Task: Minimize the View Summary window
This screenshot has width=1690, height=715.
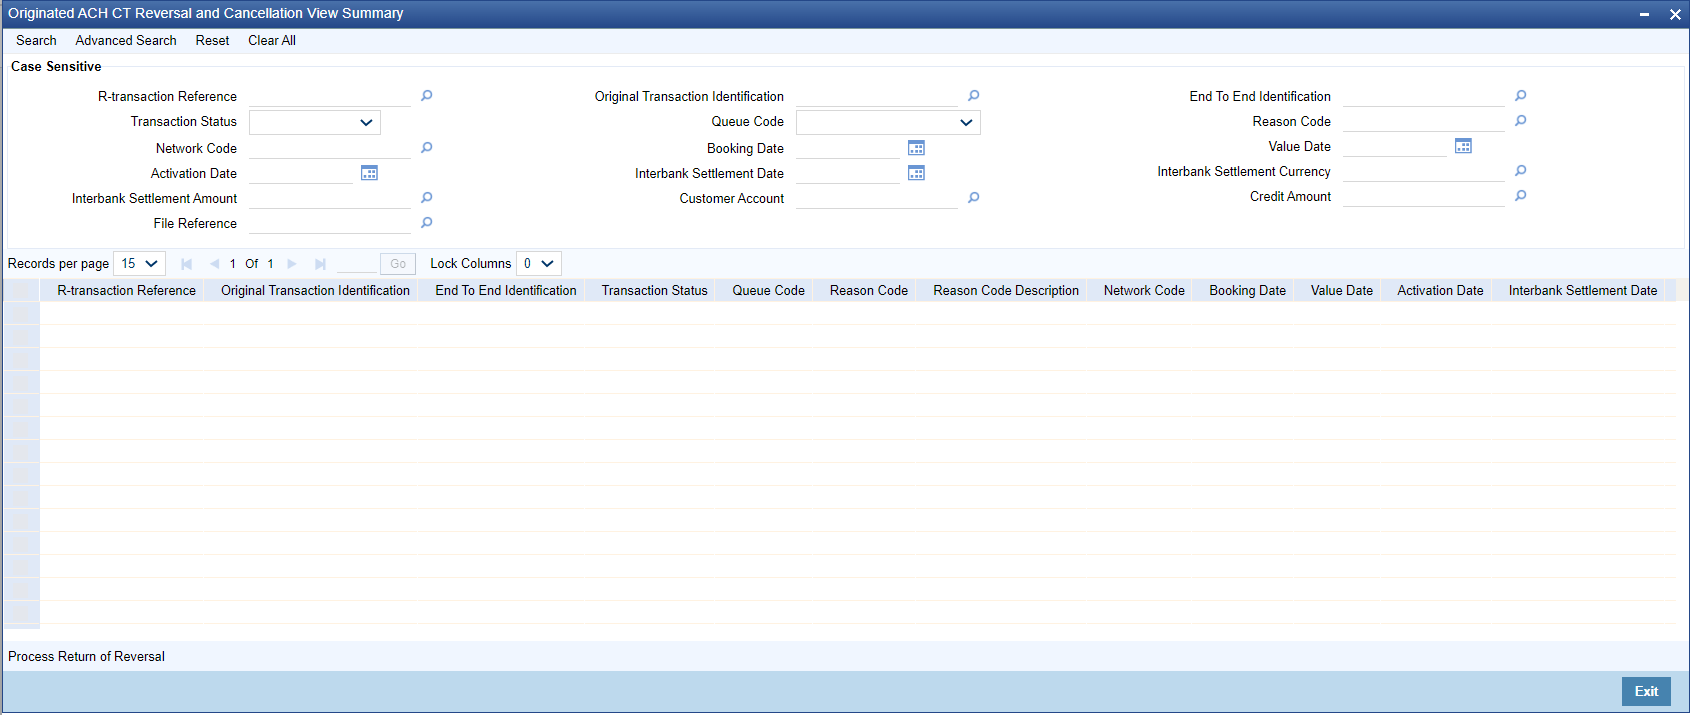Action: pyautogui.click(x=1644, y=14)
